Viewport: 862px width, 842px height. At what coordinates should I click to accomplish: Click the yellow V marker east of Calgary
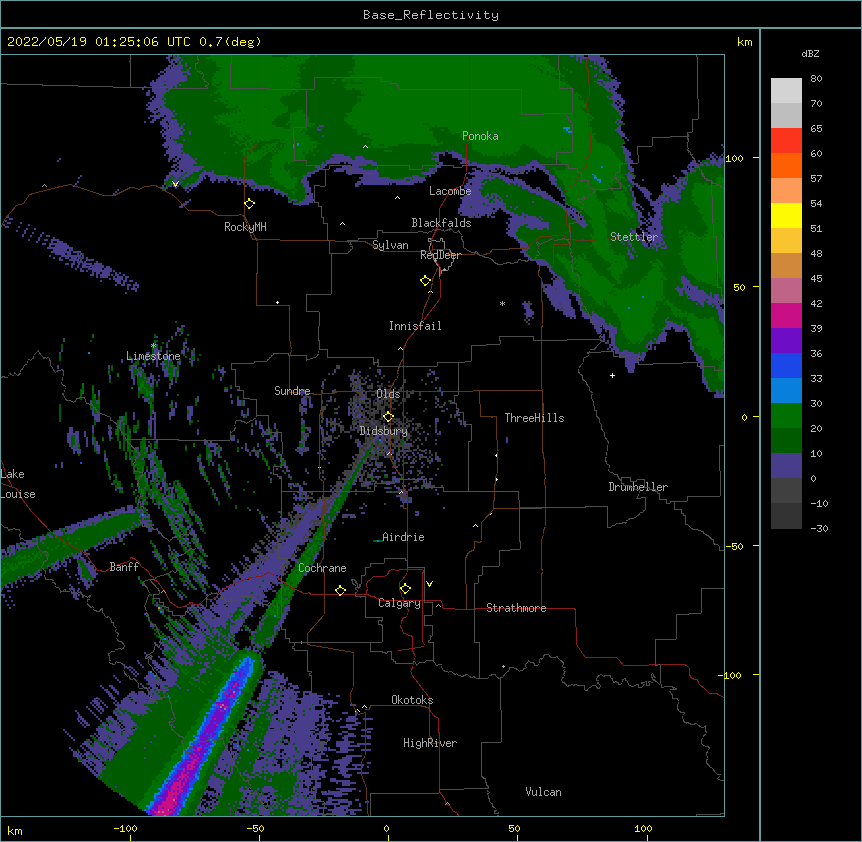pyautogui.click(x=429, y=584)
